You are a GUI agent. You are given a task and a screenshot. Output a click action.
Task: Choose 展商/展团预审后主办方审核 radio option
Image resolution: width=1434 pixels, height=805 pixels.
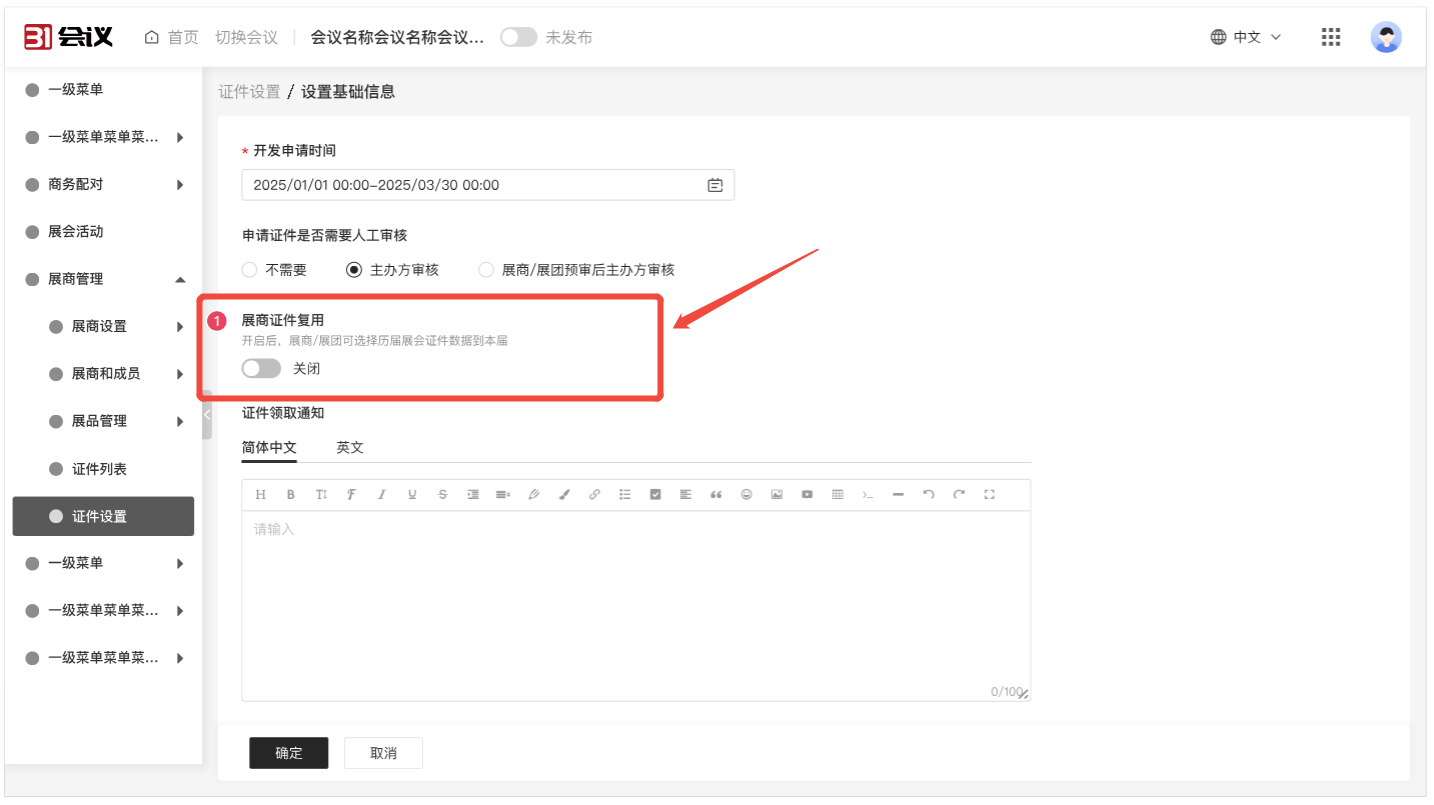click(x=486, y=270)
